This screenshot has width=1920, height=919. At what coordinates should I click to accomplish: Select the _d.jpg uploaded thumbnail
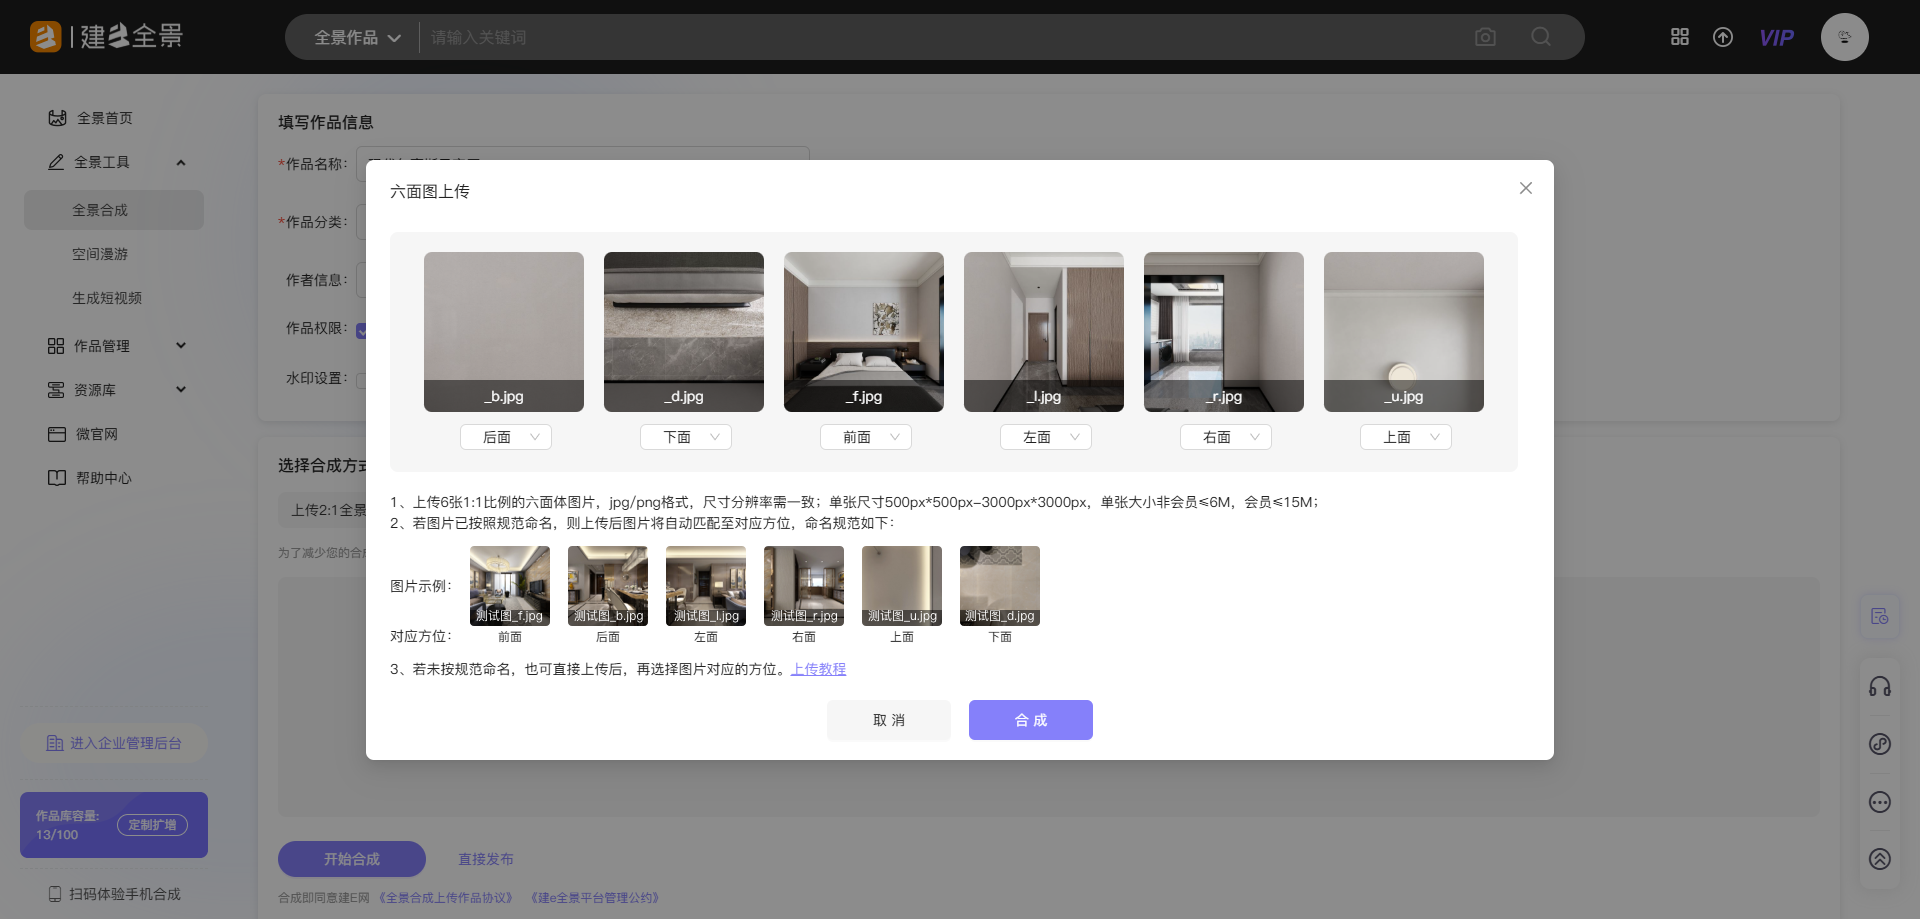684,331
